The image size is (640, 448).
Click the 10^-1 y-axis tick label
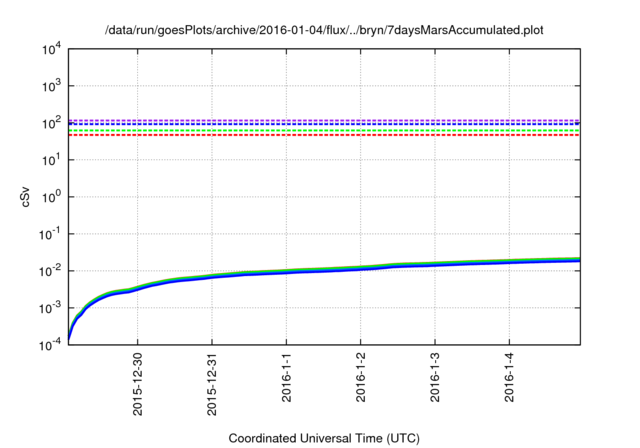(51, 235)
